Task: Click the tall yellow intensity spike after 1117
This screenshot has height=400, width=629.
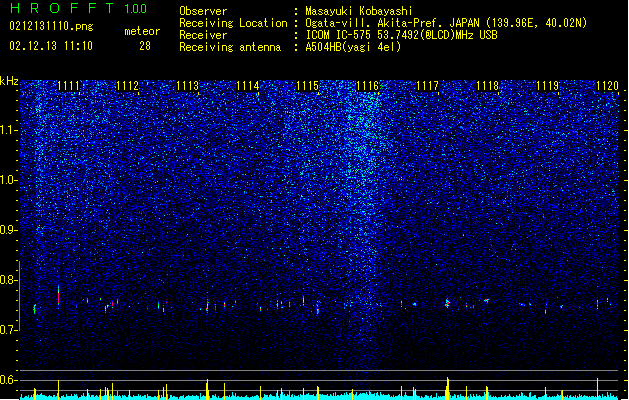Action: point(448,388)
